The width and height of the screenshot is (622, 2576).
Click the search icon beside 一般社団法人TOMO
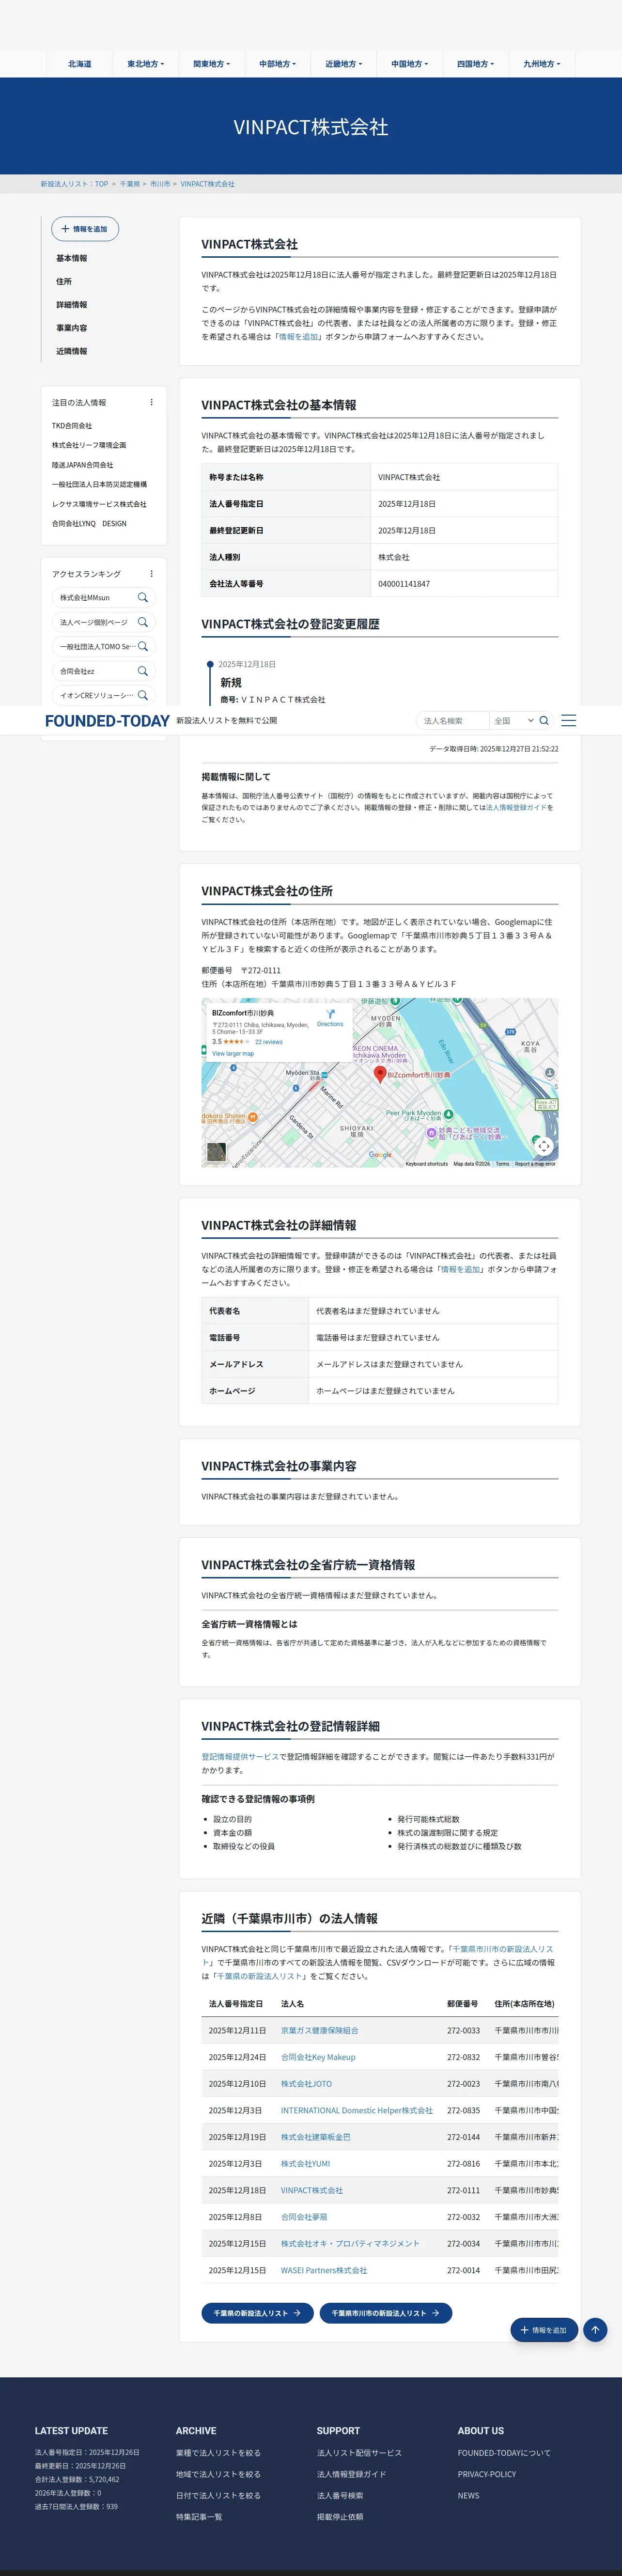pyautogui.click(x=143, y=647)
